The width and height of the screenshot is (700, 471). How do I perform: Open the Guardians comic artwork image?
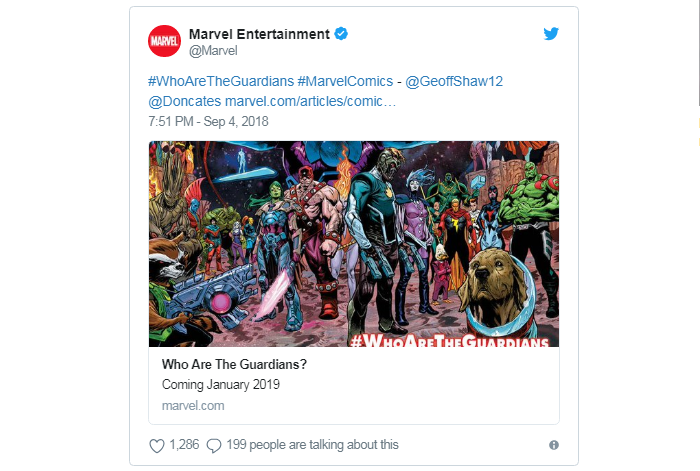[353, 243]
